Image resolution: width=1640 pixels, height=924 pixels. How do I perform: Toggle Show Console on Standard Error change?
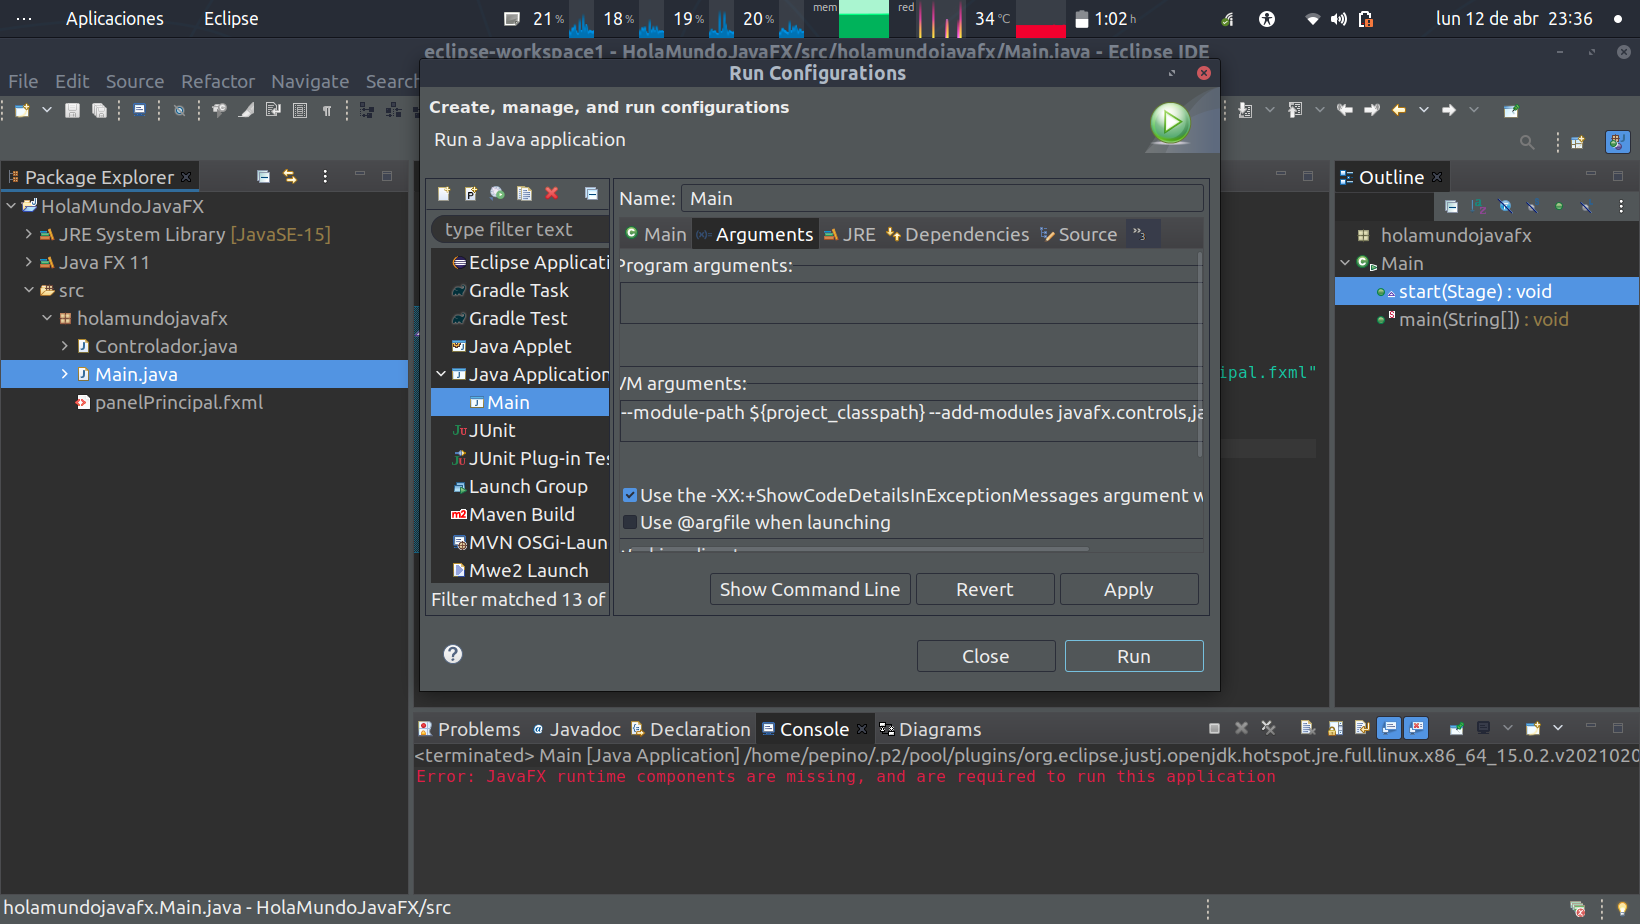pyautogui.click(x=1415, y=728)
